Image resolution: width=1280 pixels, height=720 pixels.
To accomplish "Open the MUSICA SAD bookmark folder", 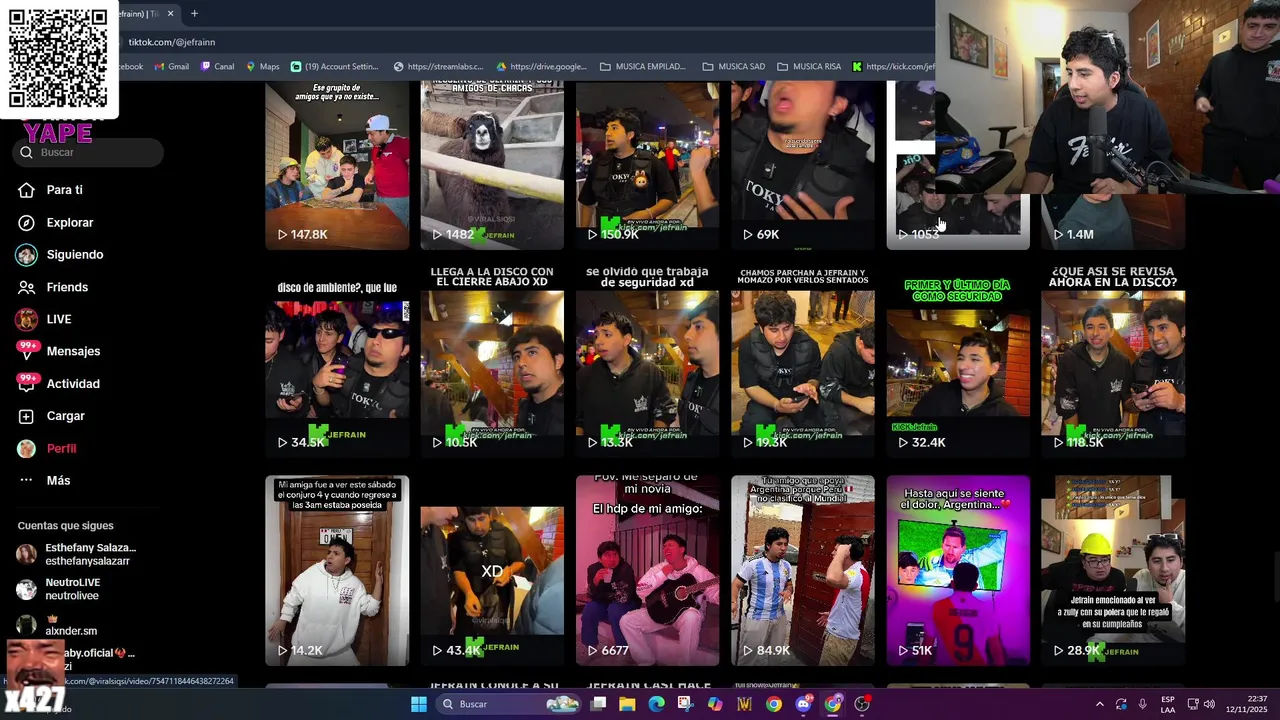I will 734,67.
